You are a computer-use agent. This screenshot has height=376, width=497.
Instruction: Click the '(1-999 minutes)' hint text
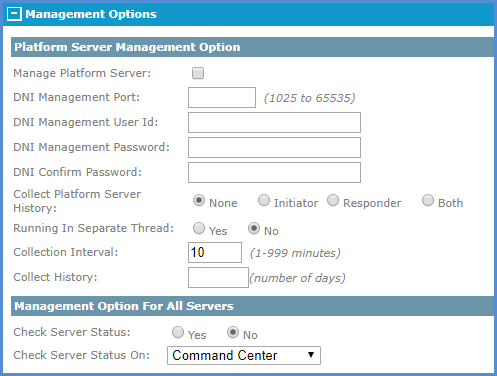295,253
